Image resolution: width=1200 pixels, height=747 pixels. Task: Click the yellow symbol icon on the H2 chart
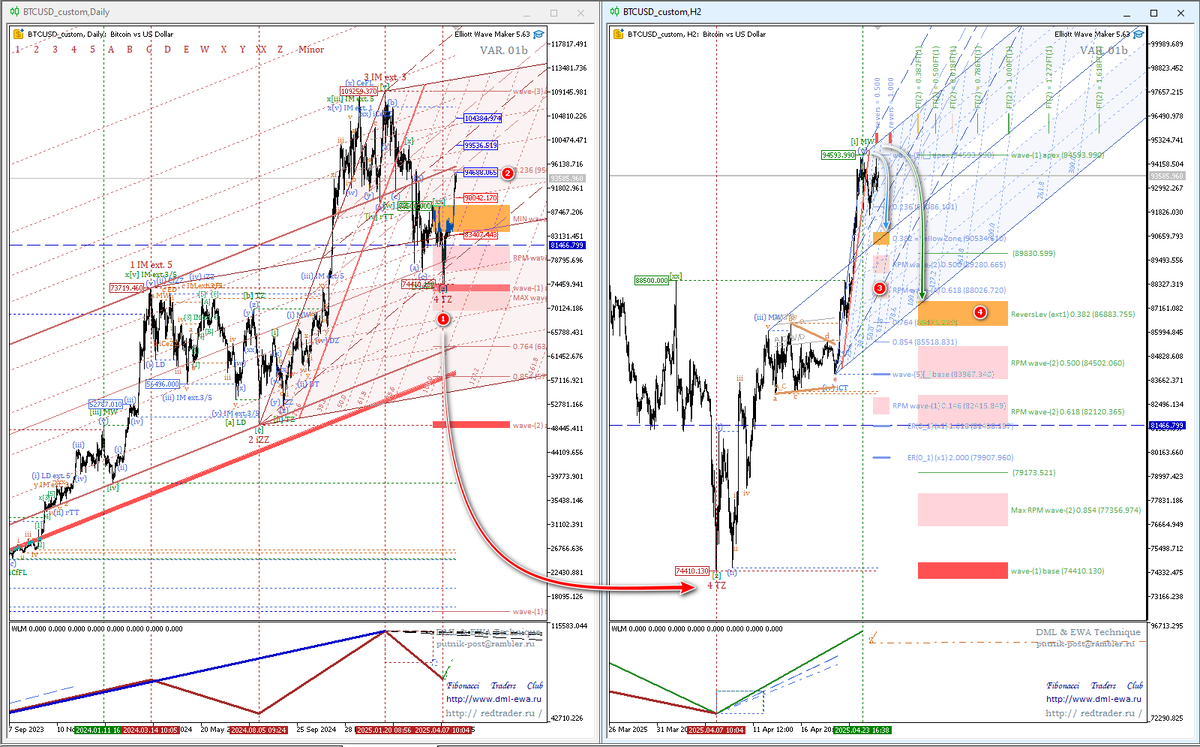click(x=618, y=34)
